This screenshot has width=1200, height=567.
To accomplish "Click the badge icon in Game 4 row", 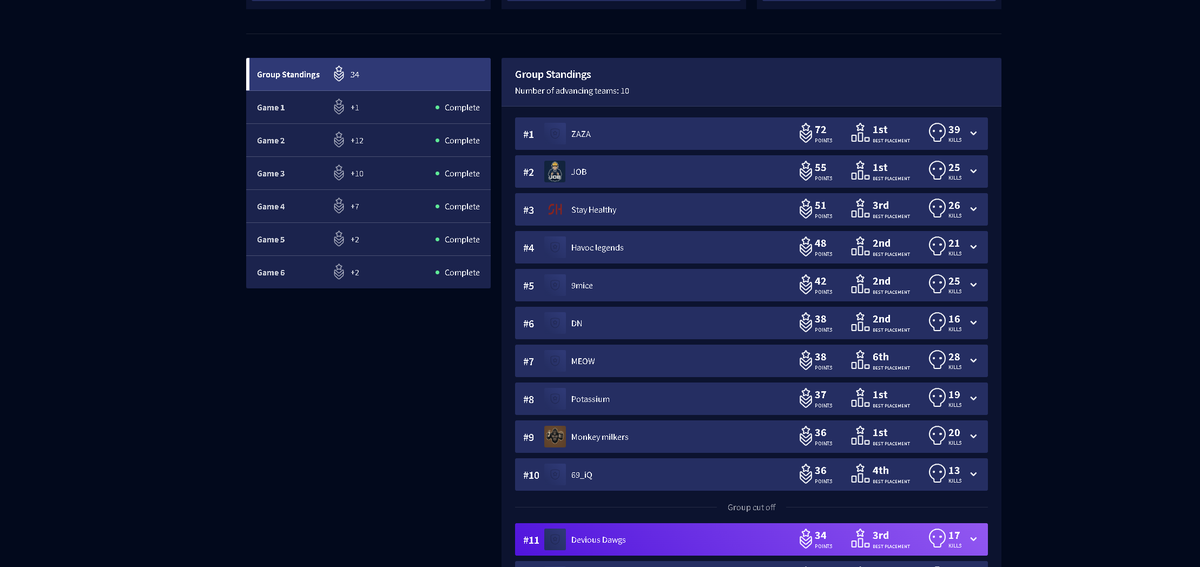I will (x=339, y=206).
